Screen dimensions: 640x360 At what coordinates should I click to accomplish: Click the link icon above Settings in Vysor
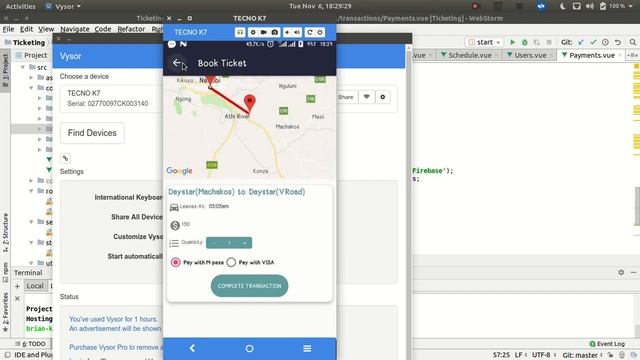65,158
